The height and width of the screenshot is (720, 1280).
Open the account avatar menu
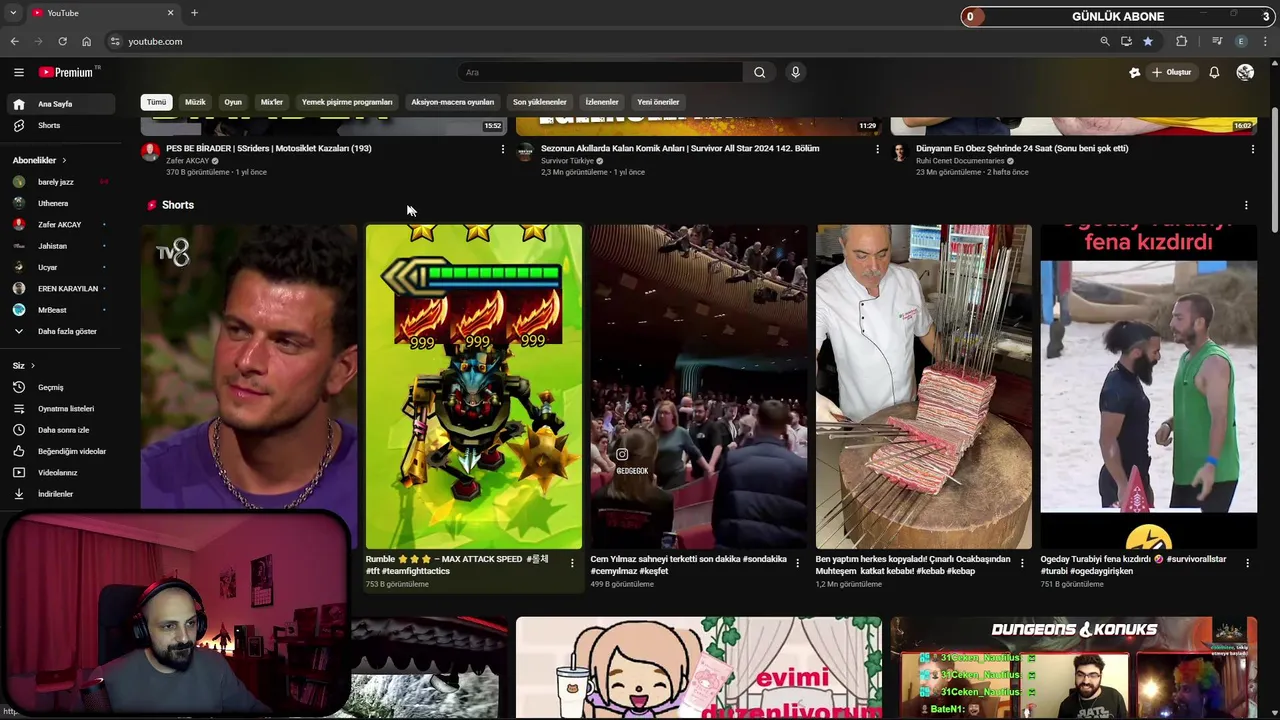tap(1245, 72)
